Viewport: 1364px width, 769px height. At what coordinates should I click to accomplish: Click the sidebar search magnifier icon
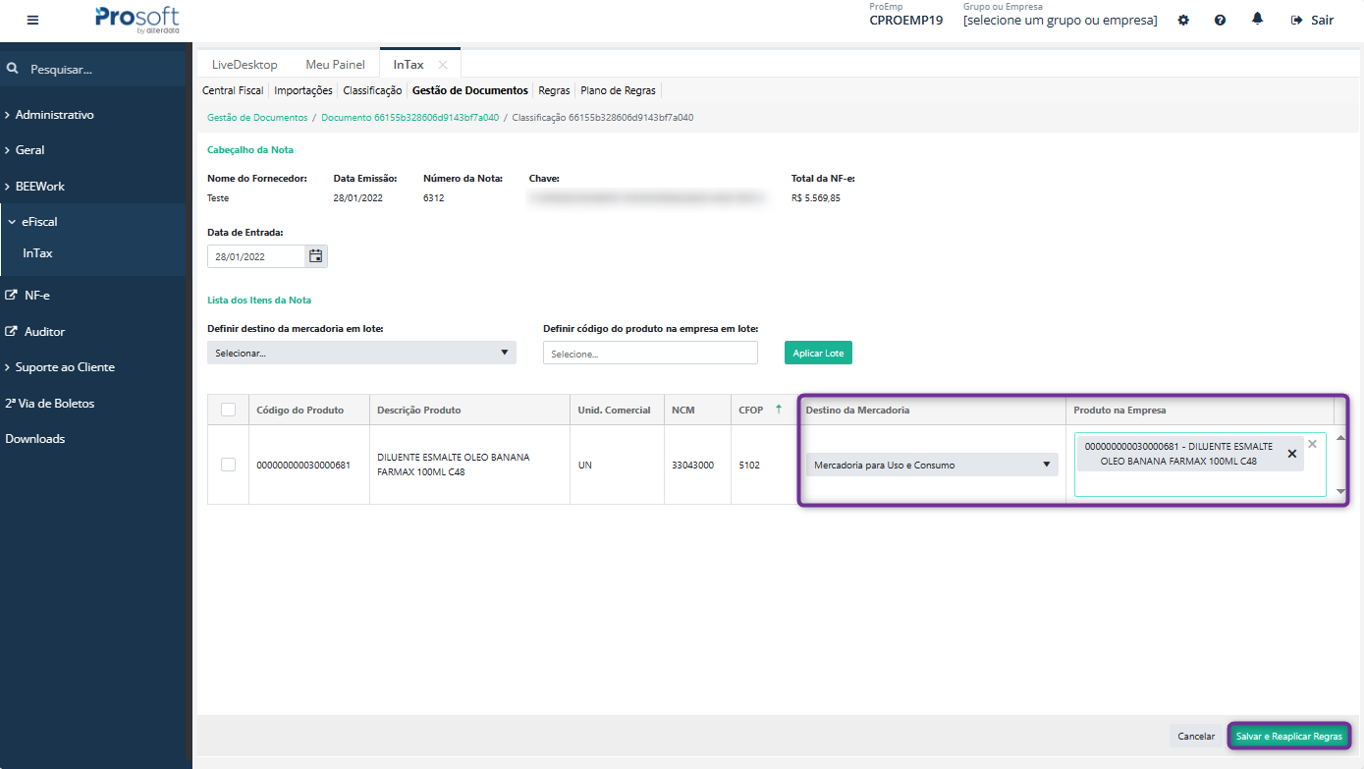point(13,69)
